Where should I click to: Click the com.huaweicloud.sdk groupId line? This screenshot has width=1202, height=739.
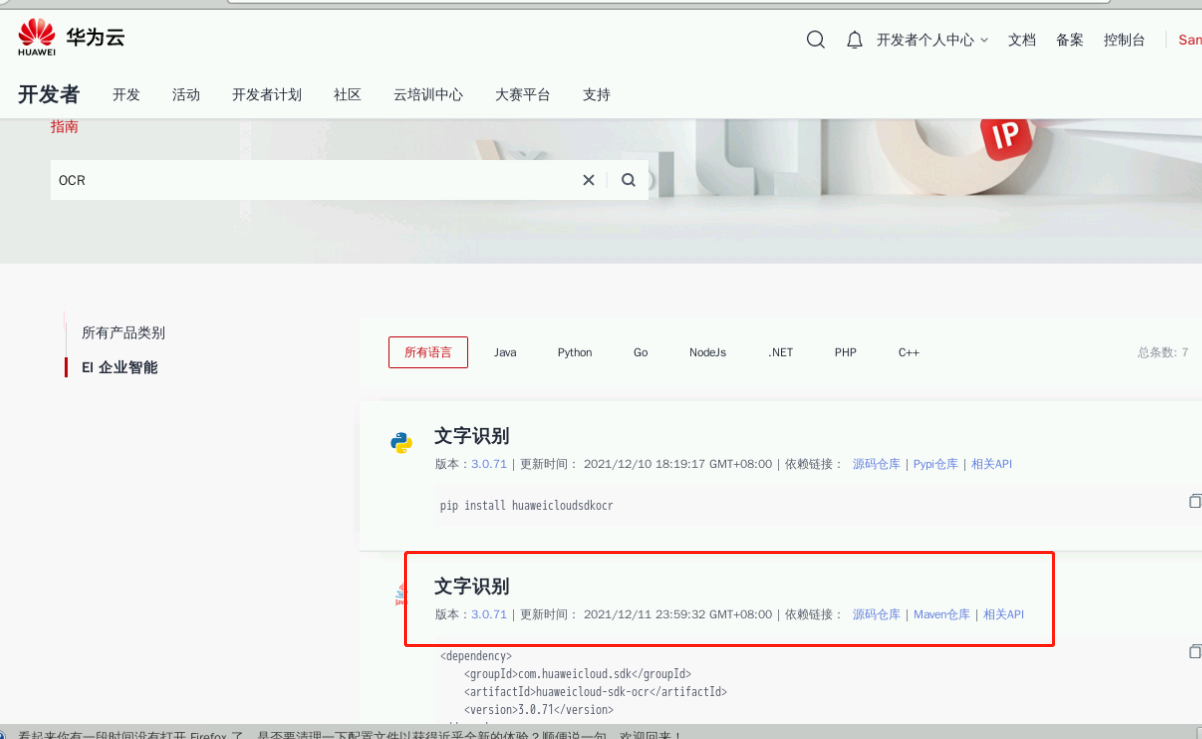(x=577, y=674)
